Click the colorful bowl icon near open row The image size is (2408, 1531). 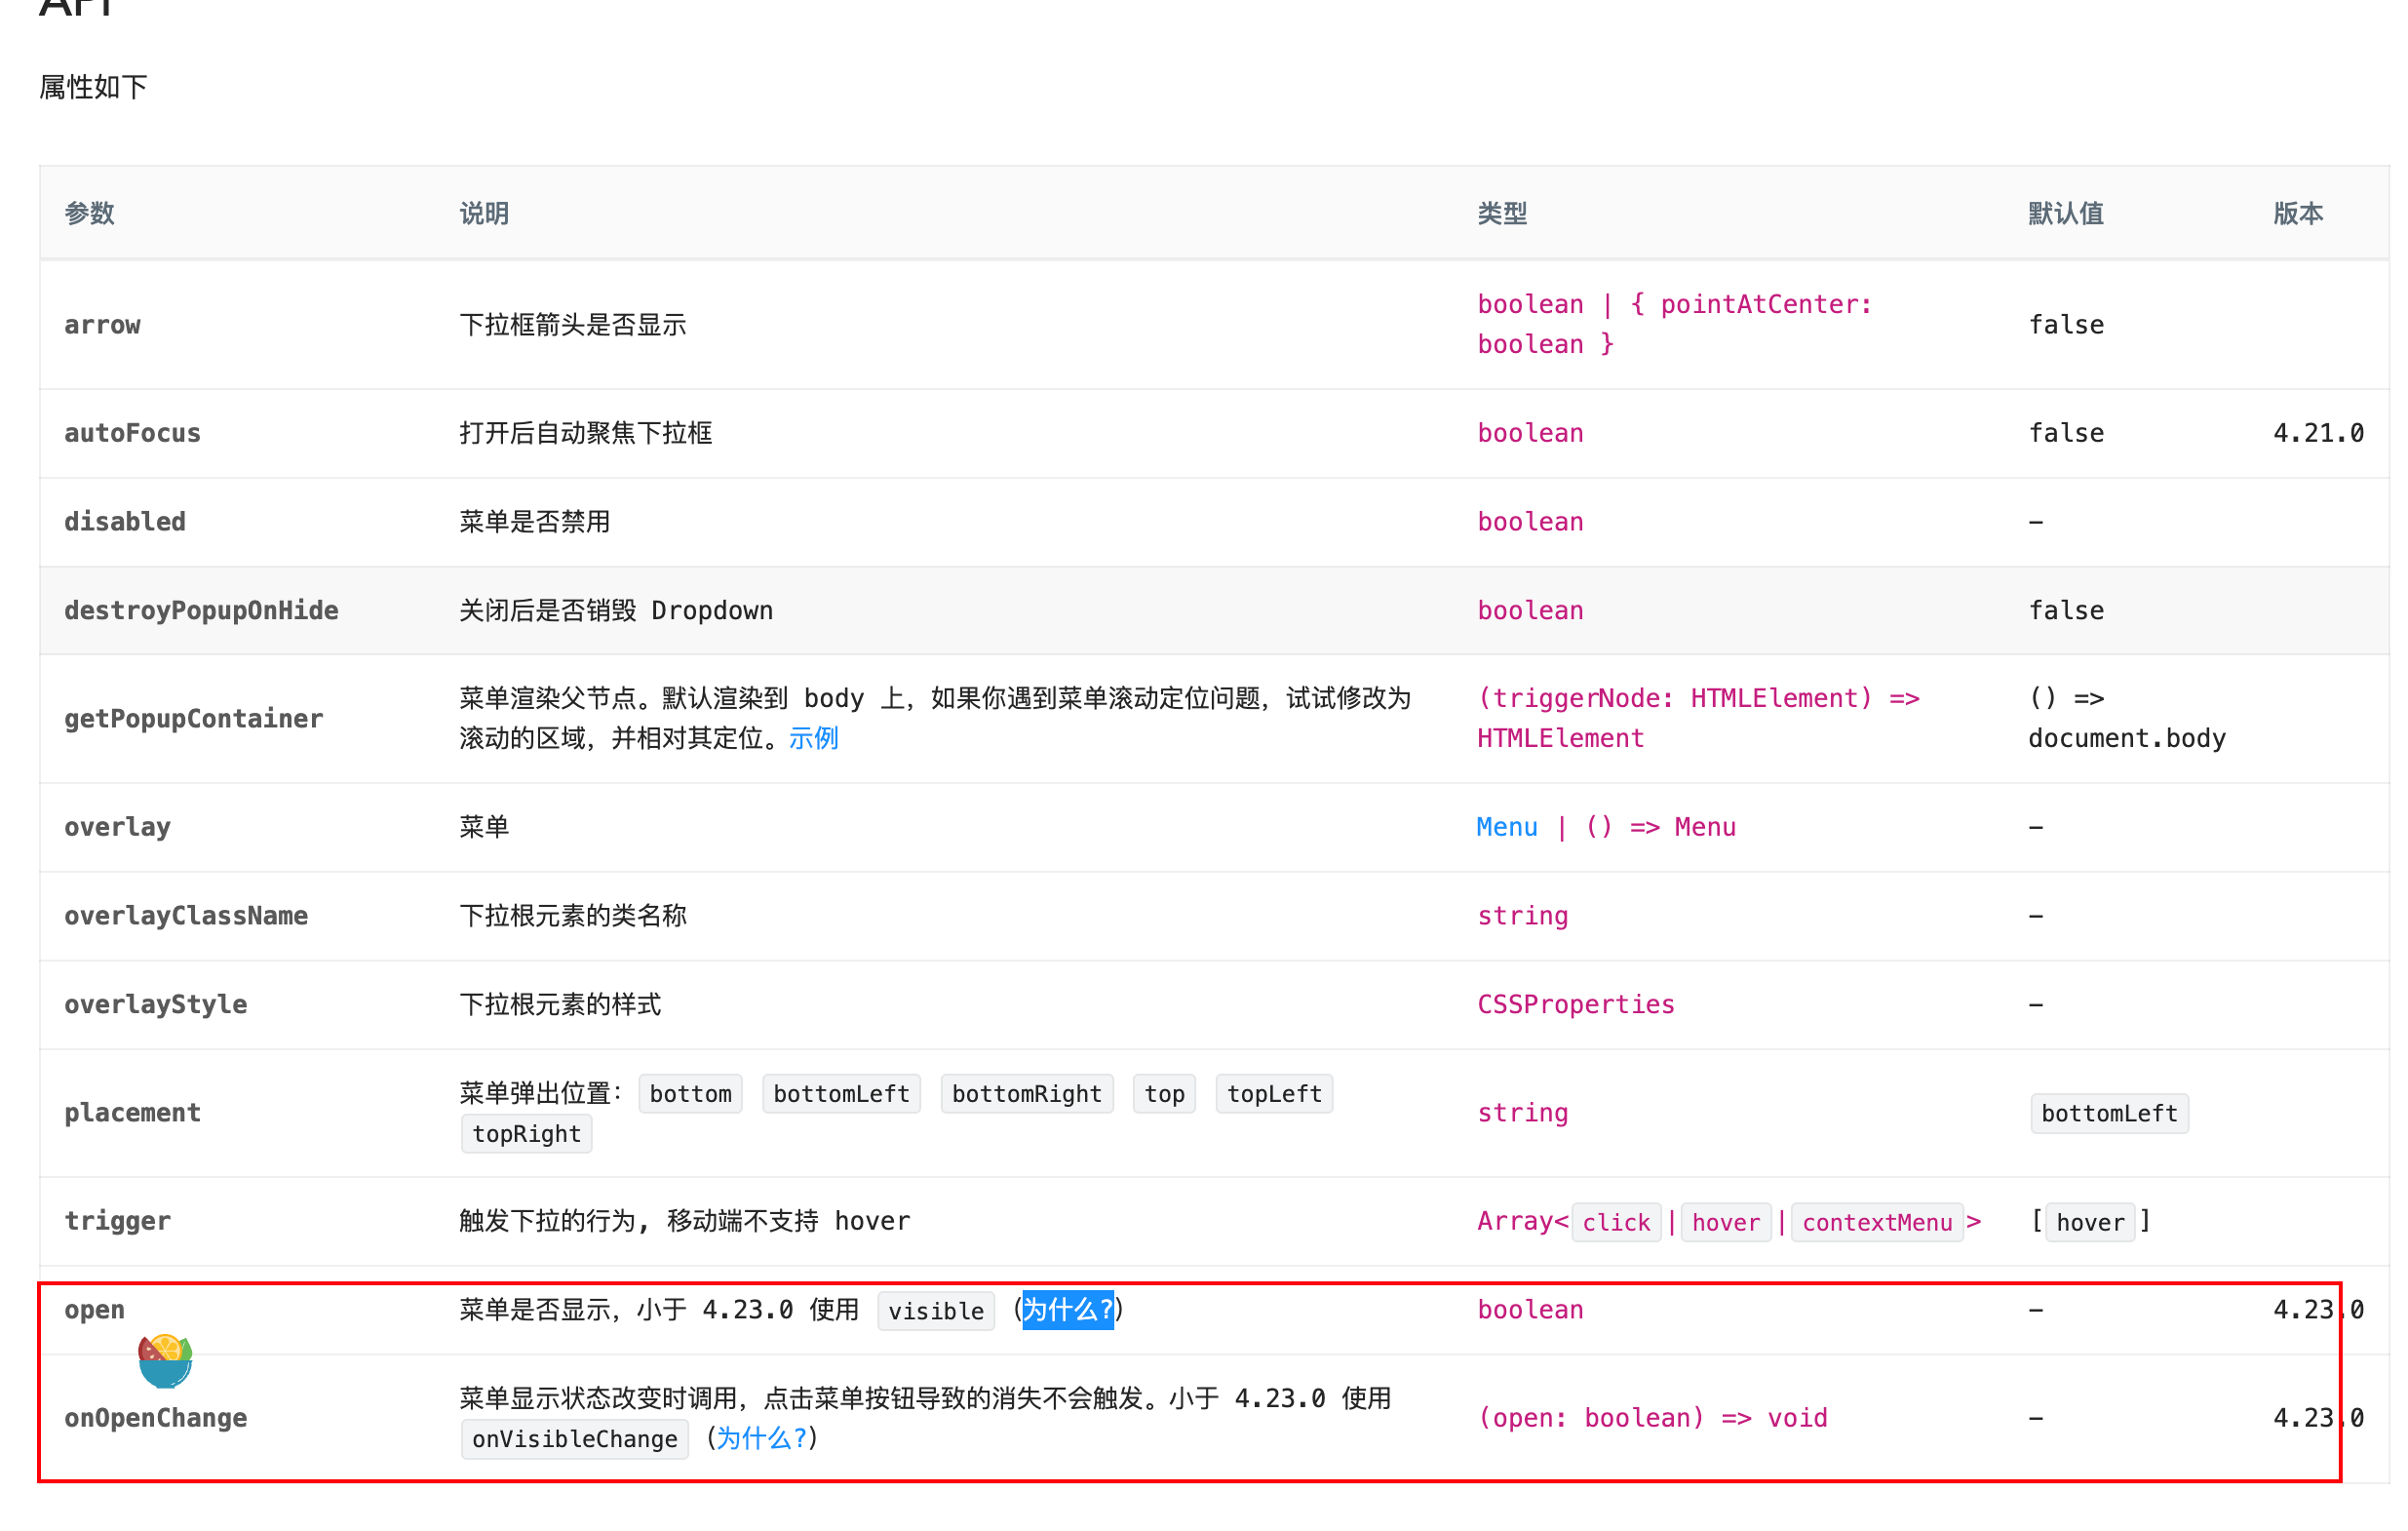[x=165, y=1360]
